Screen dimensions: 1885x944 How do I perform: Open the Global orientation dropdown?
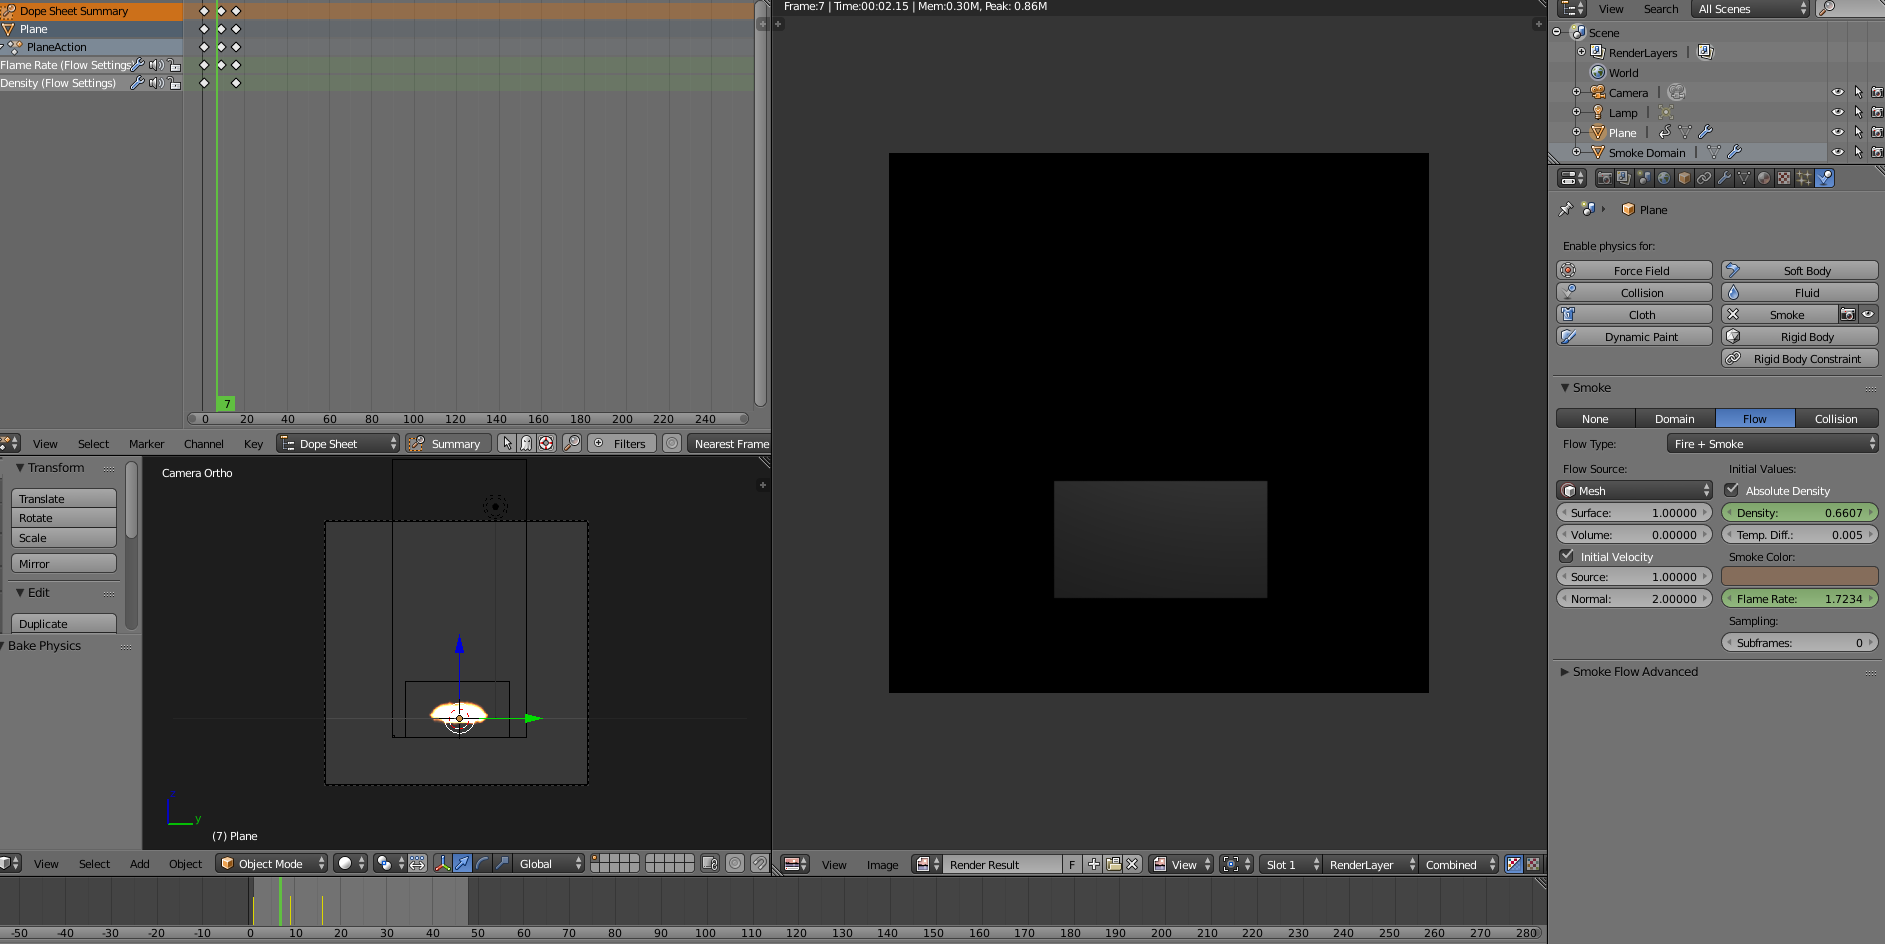[548, 863]
